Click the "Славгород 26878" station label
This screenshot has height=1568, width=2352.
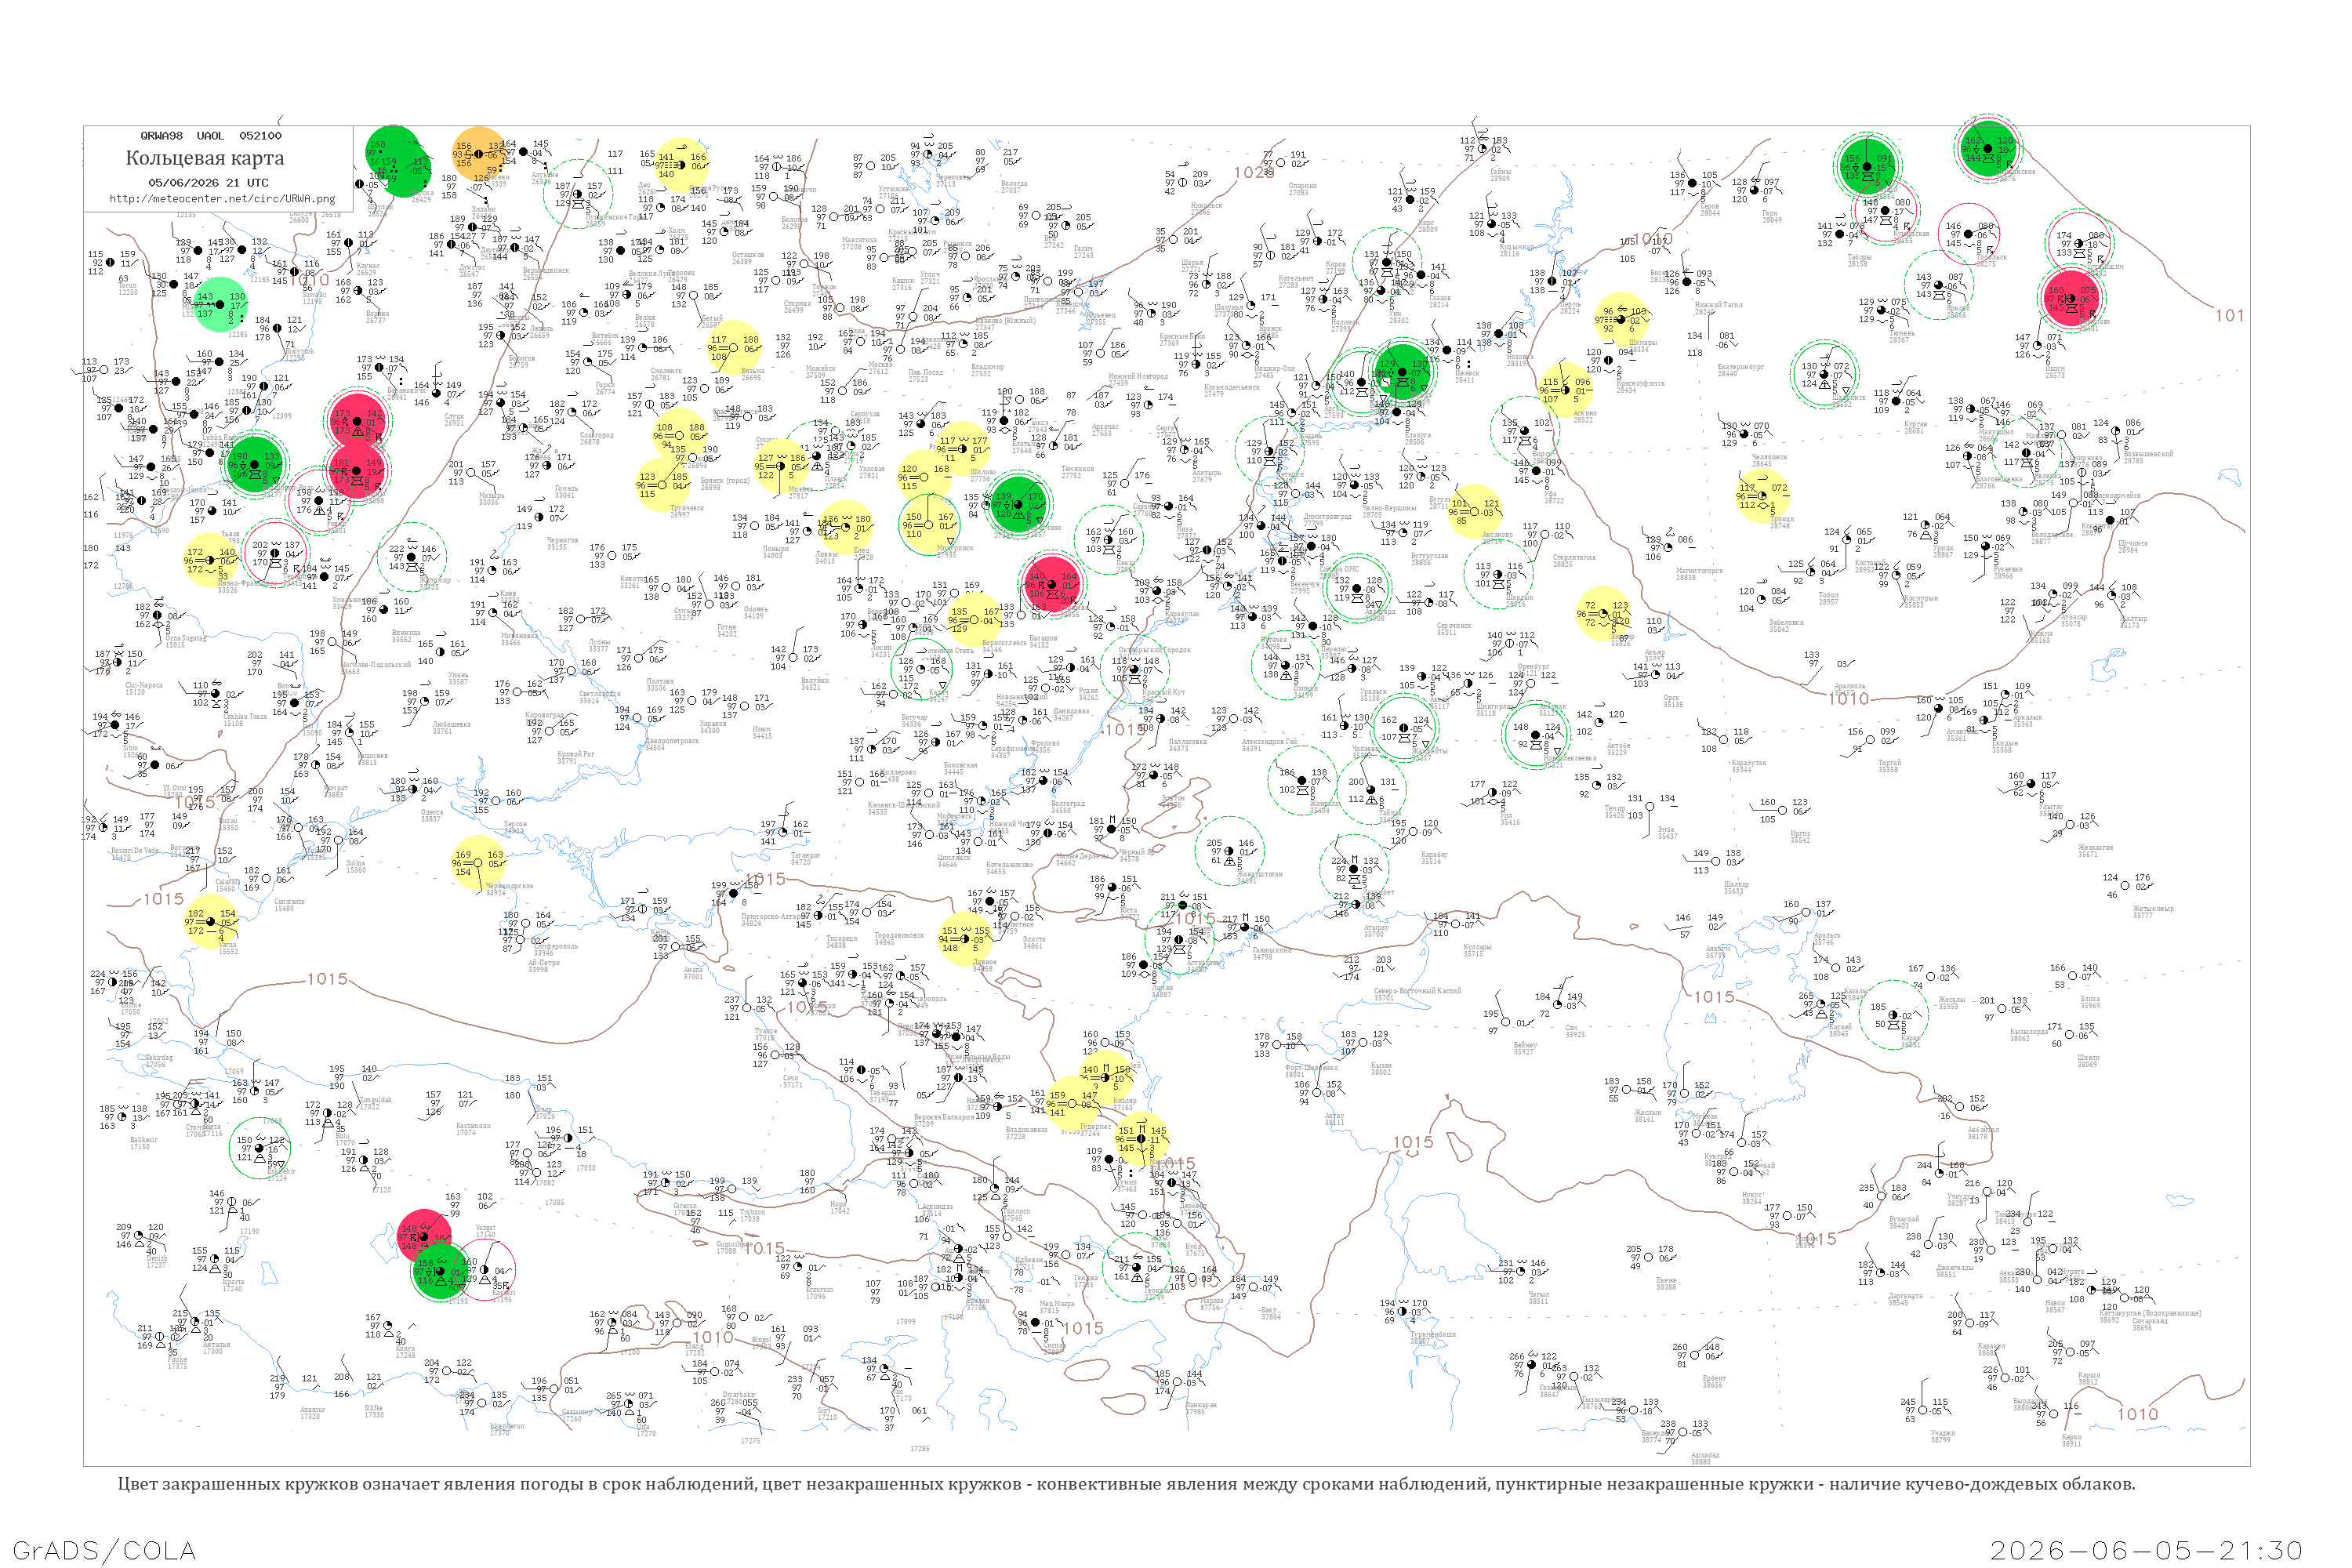tap(596, 438)
